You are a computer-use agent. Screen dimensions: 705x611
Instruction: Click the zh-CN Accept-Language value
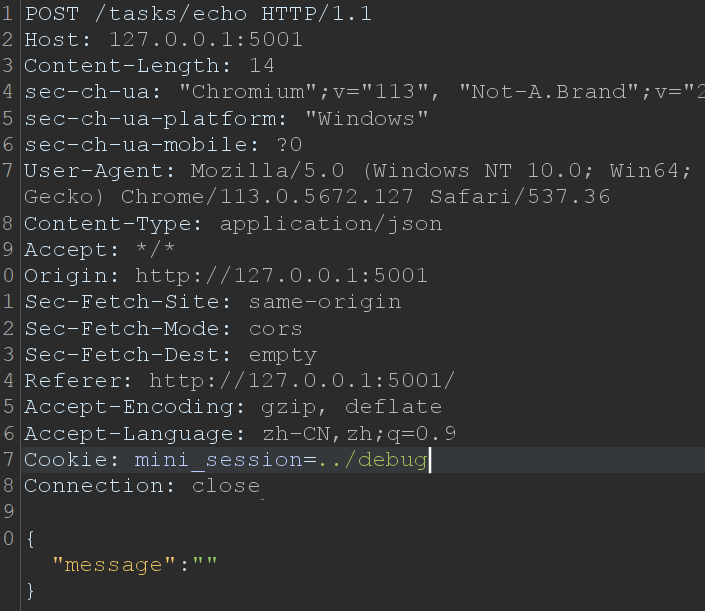click(x=280, y=433)
